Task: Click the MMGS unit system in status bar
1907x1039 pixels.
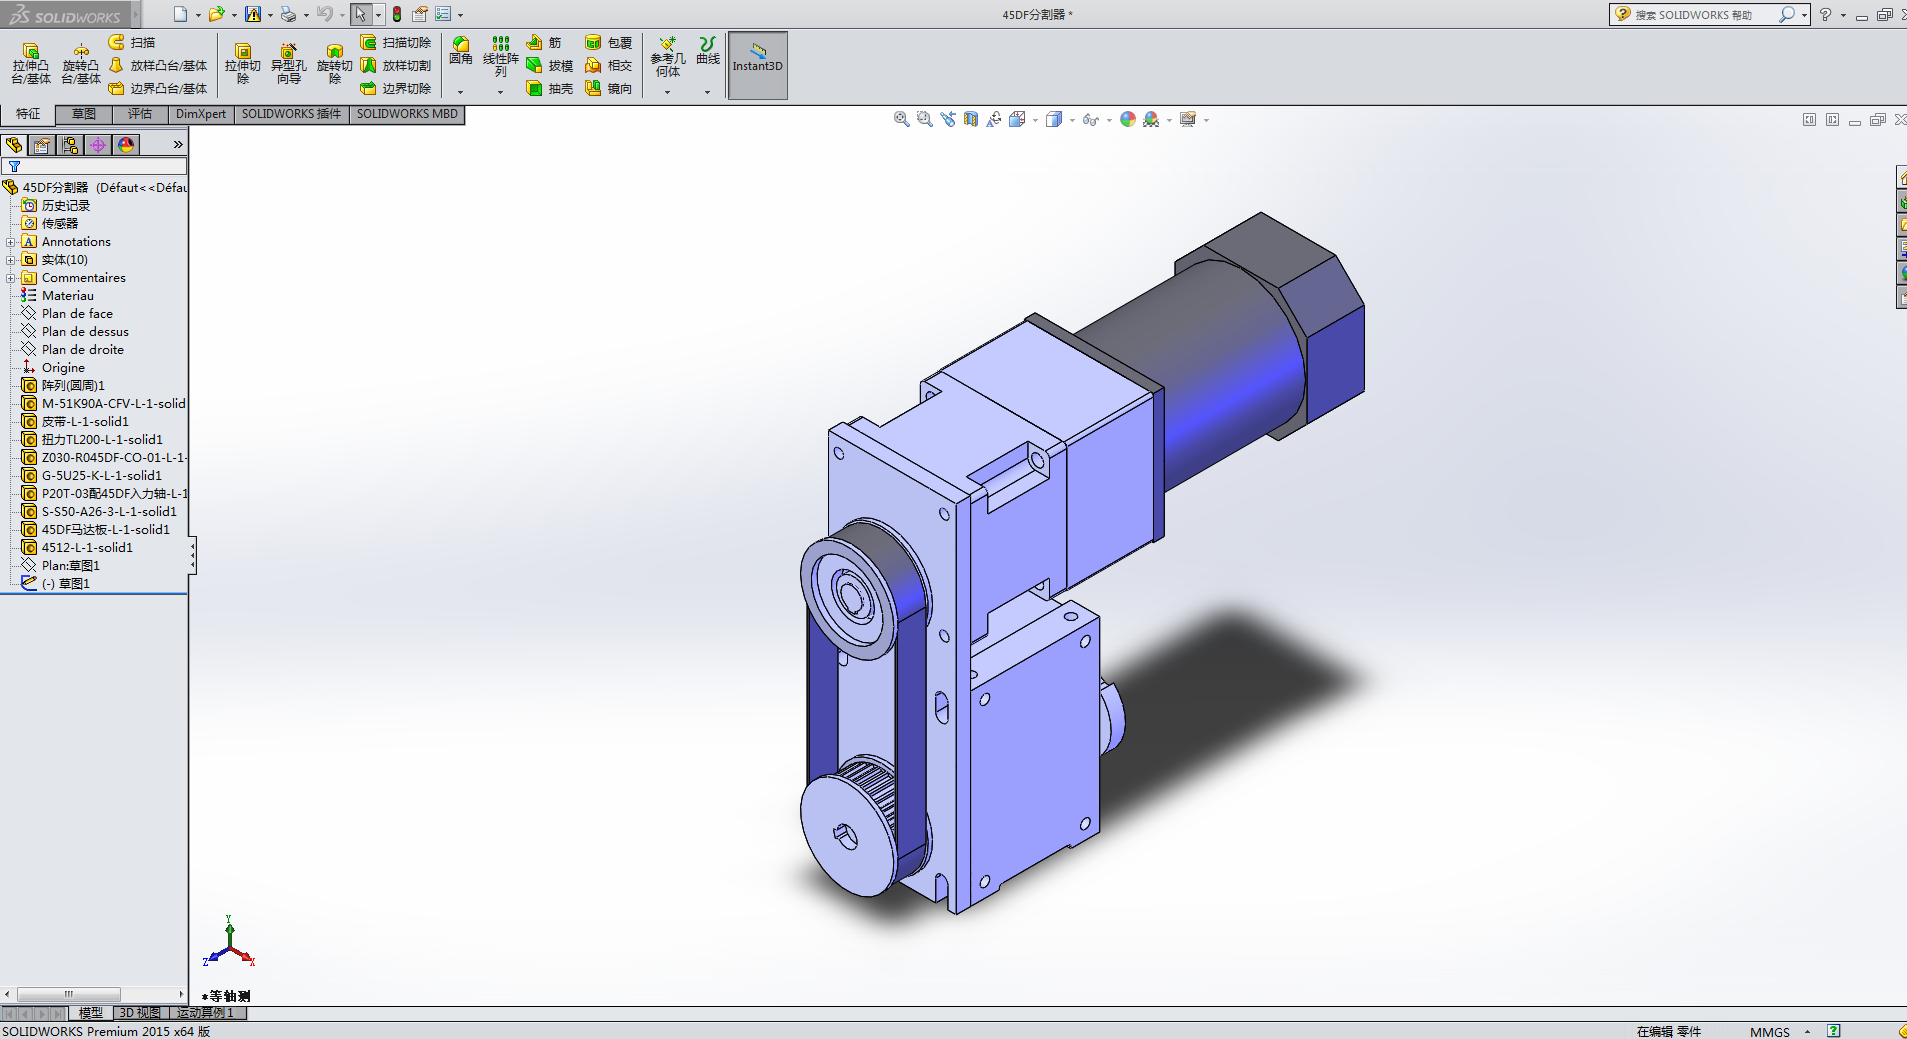Action: point(1770,1032)
